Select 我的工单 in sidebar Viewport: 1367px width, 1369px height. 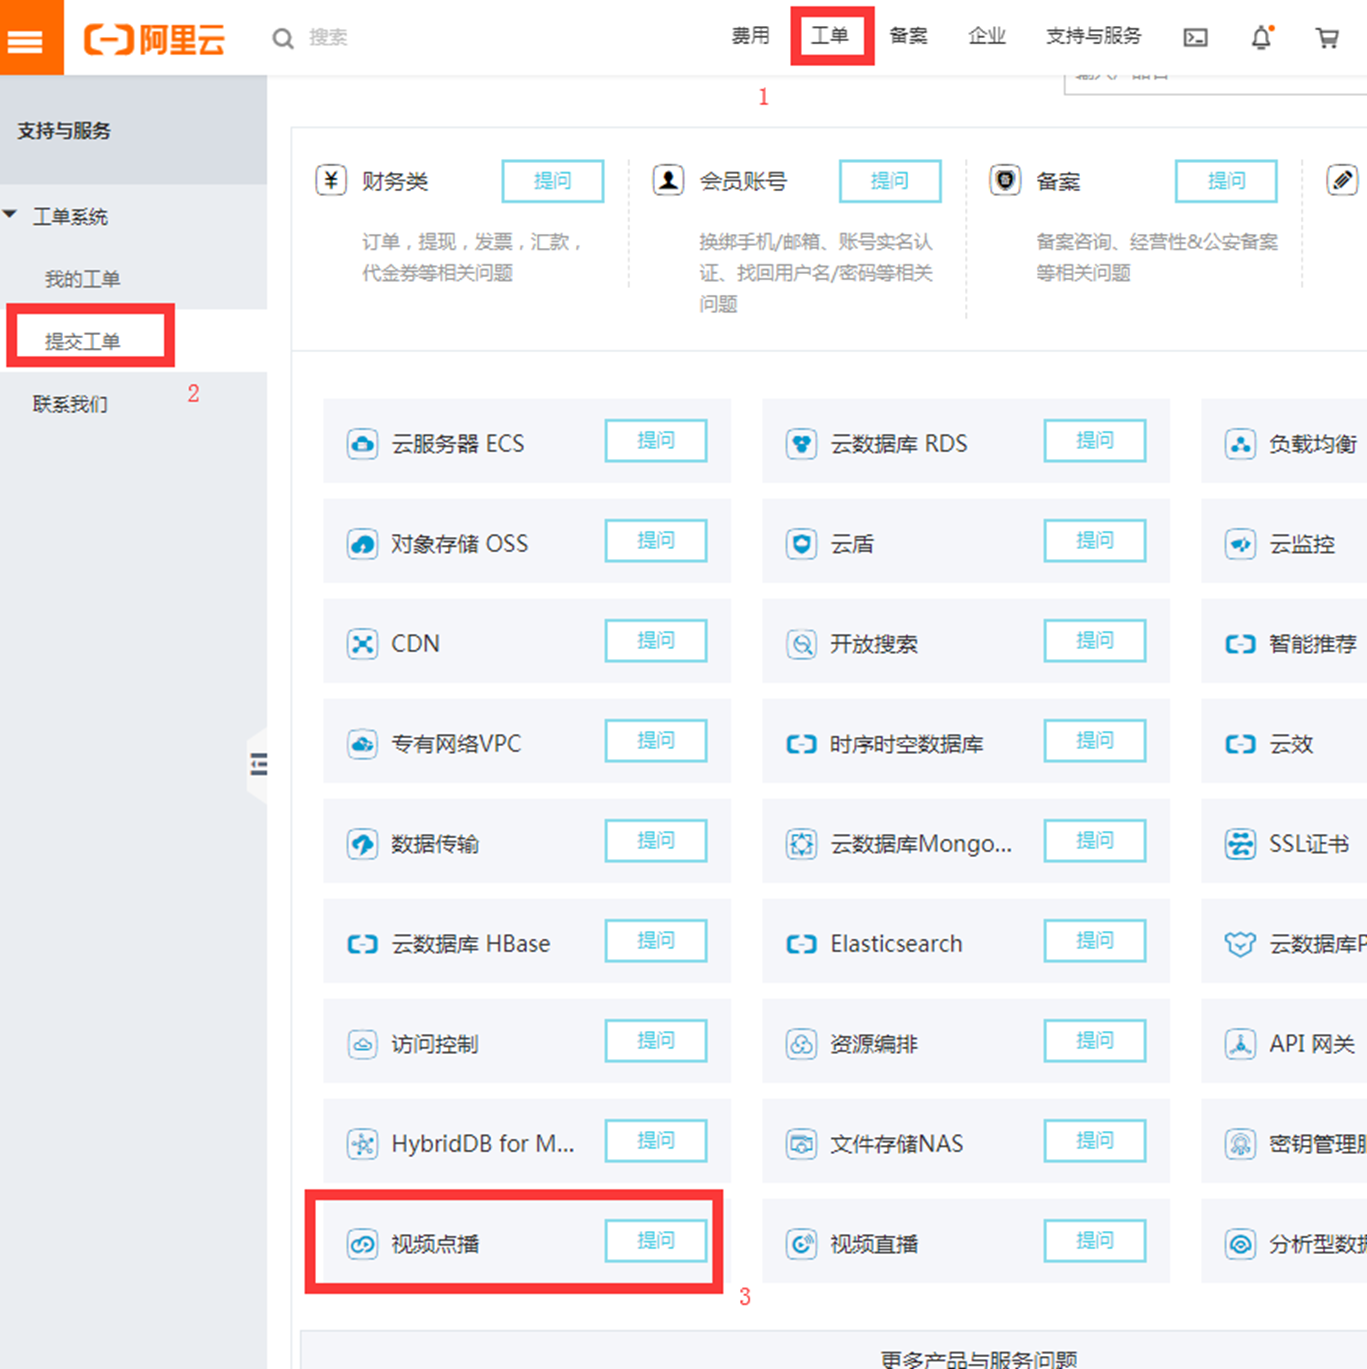click(82, 279)
